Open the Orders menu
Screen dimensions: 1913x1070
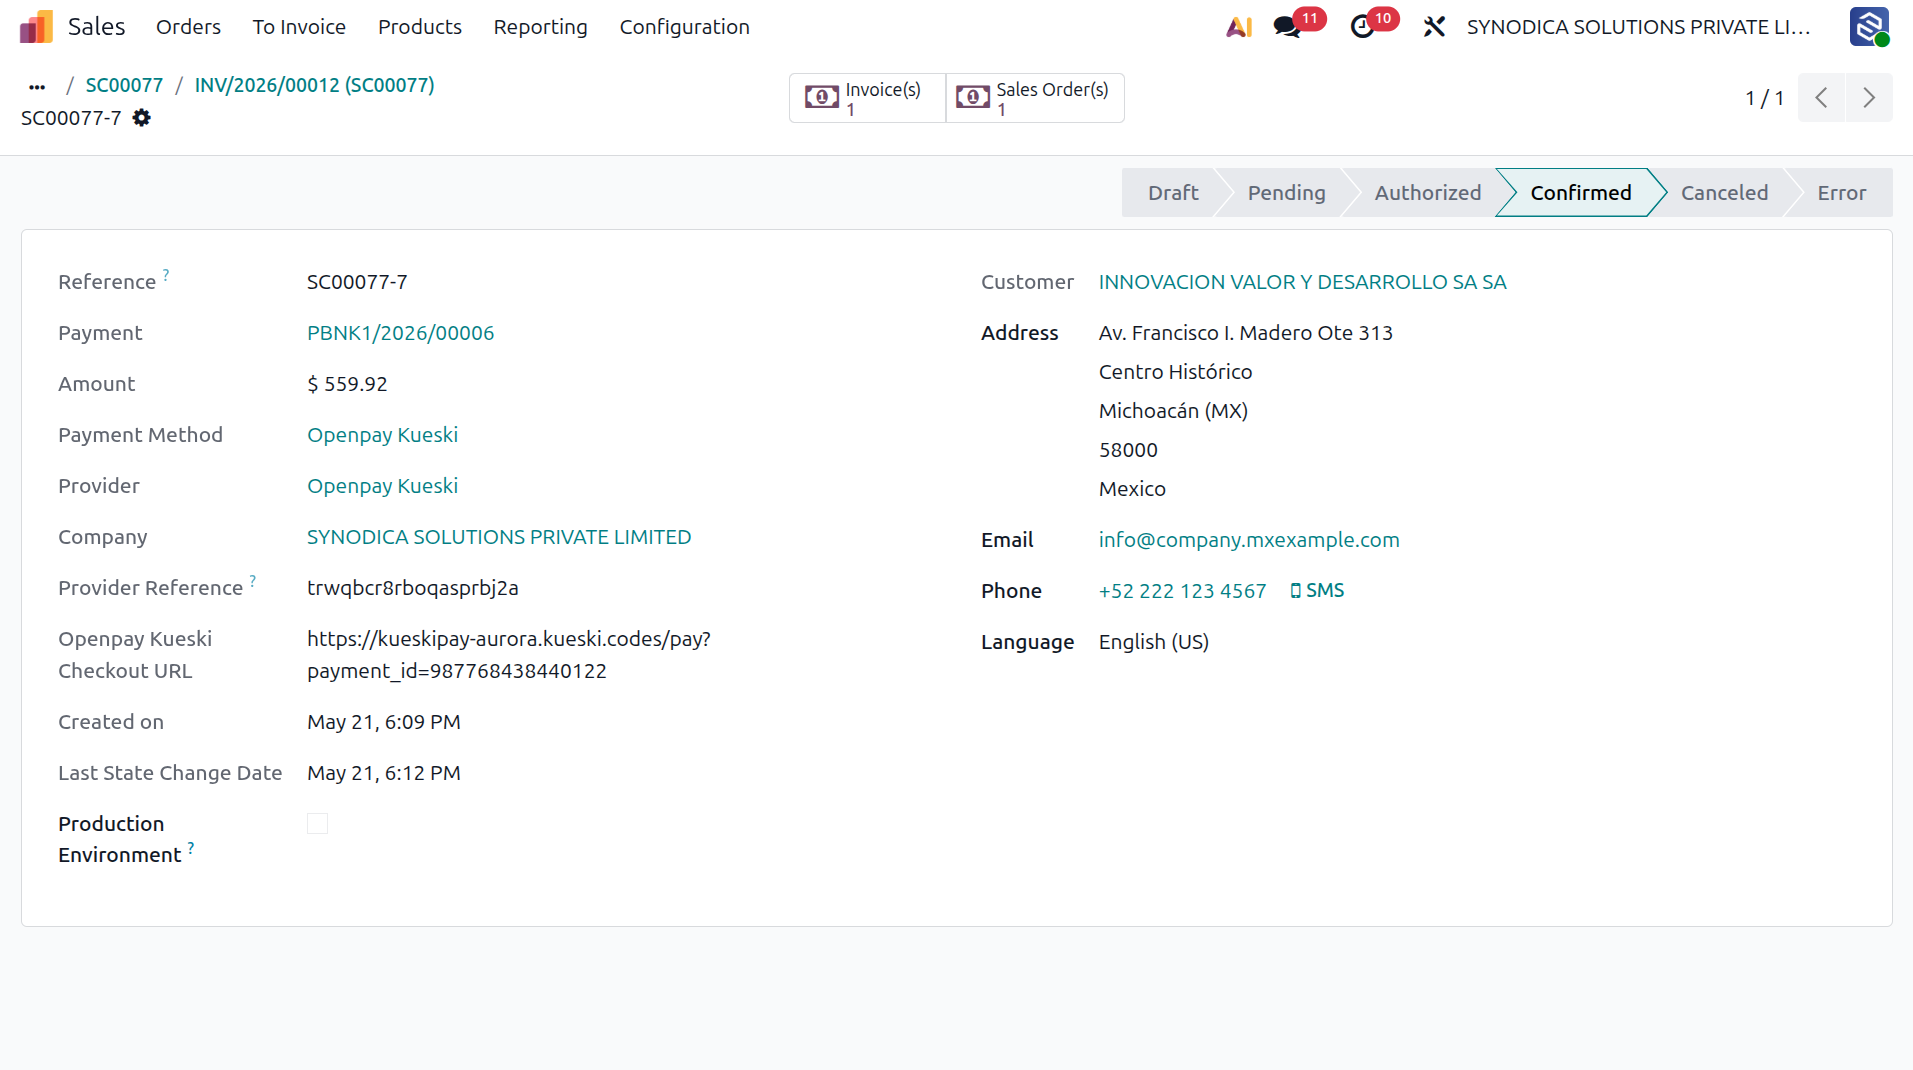coord(188,27)
